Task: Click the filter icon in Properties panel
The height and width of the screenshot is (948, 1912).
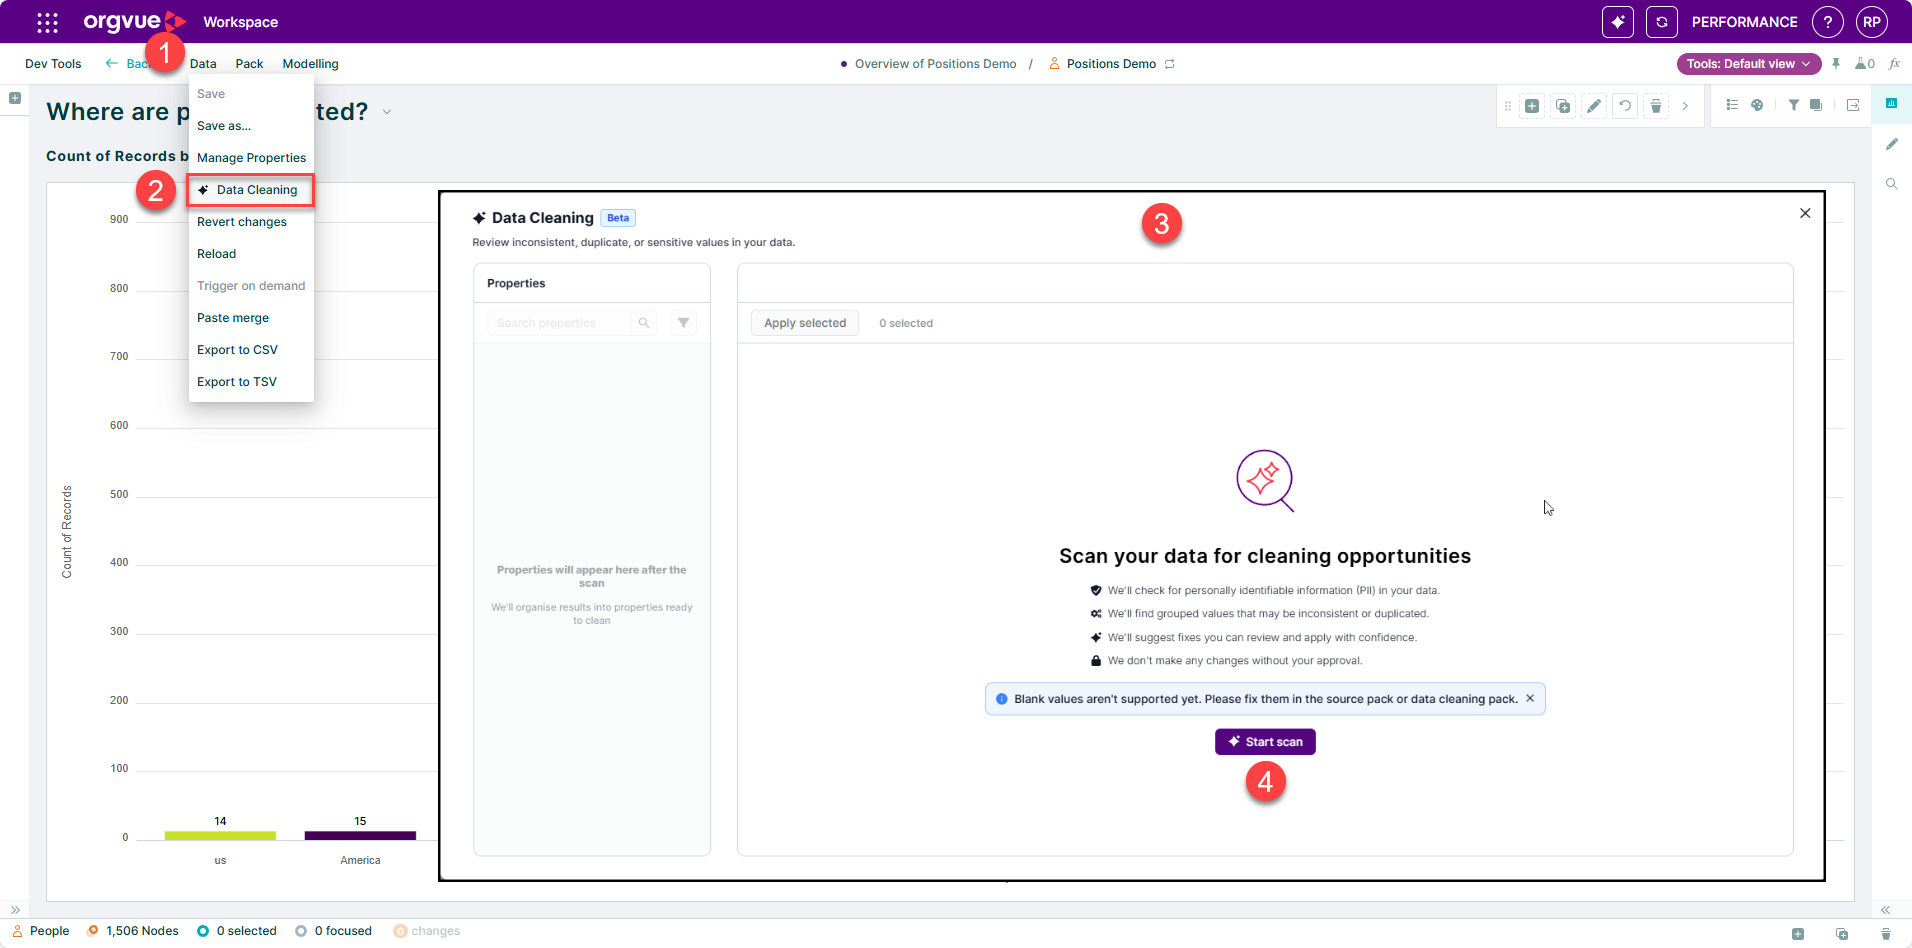Action: [683, 323]
